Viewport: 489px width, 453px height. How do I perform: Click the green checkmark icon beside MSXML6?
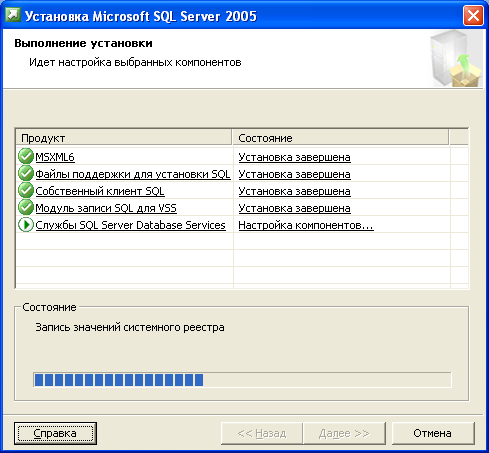click(26, 156)
